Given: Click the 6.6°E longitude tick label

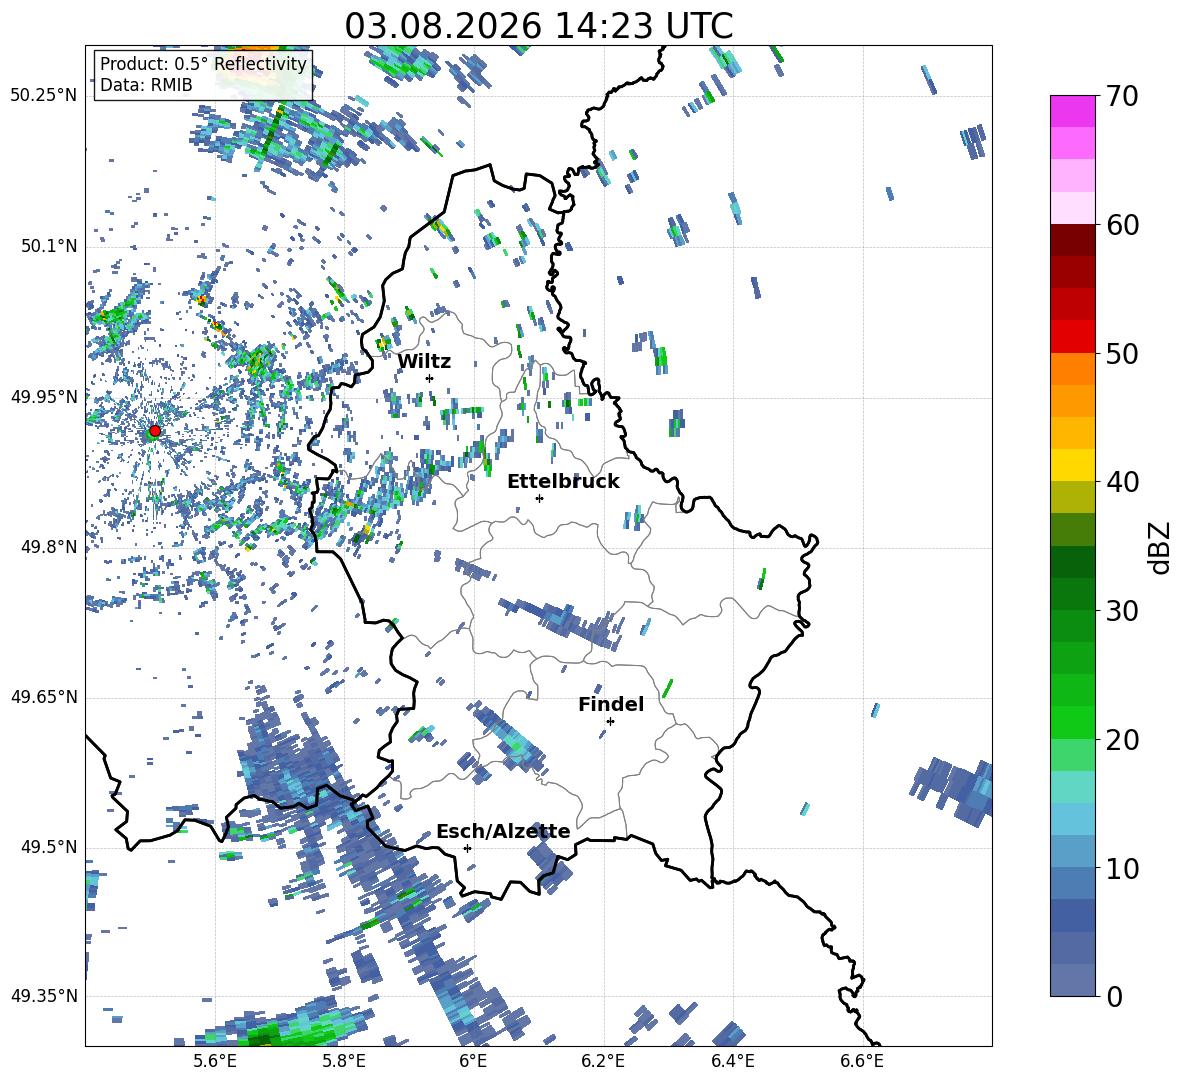Looking at the screenshot, I should point(862,1061).
